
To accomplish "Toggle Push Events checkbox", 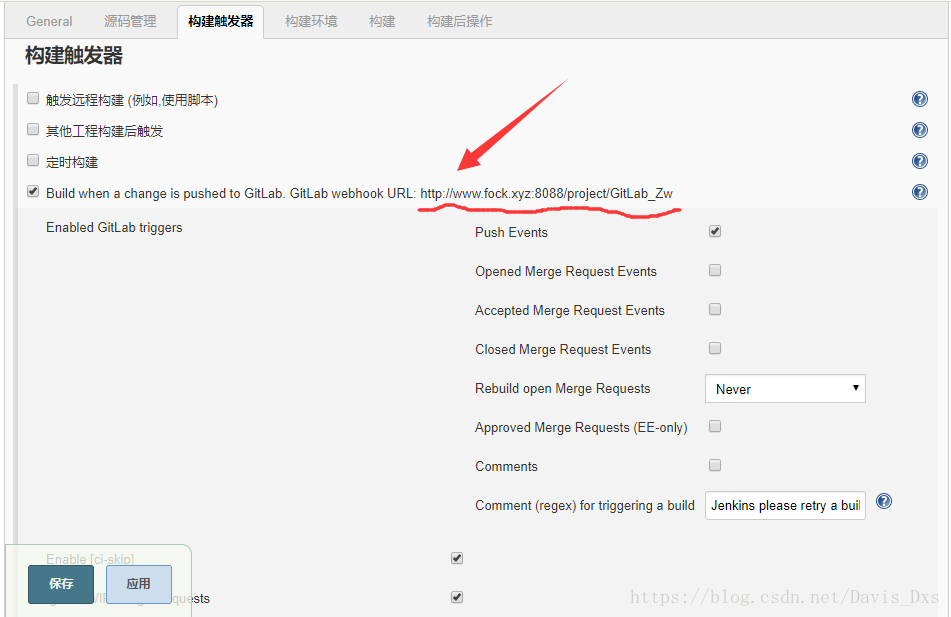I will (x=715, y=231).
